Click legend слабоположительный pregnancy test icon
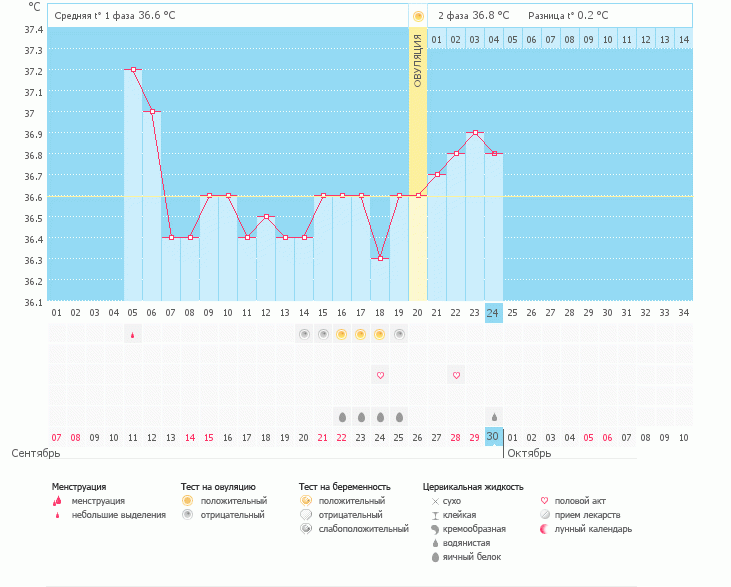The height and width of the screenshot is (587, 731). coord(306,529)
